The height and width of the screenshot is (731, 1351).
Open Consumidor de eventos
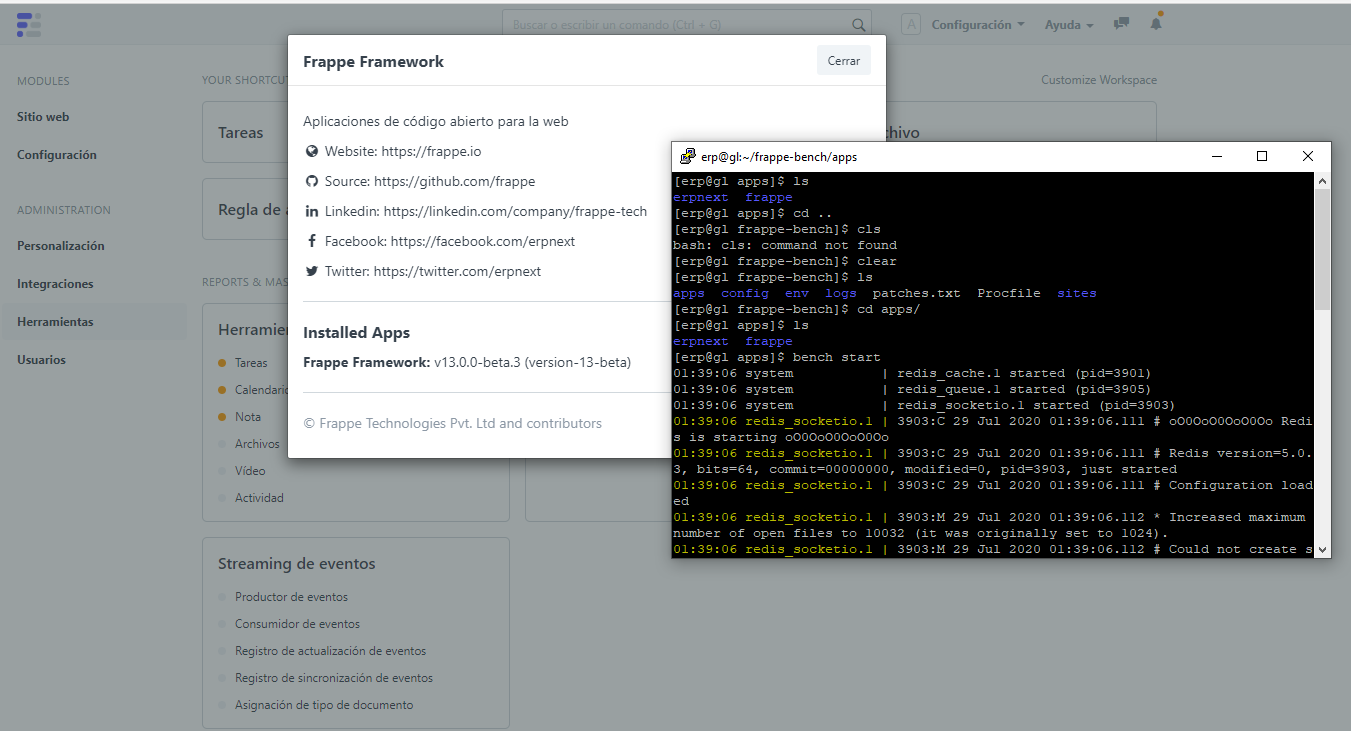(297, 624)
